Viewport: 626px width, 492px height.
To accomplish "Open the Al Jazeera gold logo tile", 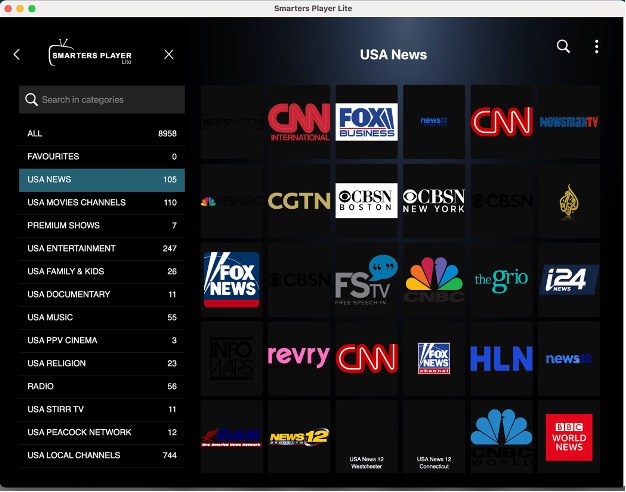I will [569, 200].
